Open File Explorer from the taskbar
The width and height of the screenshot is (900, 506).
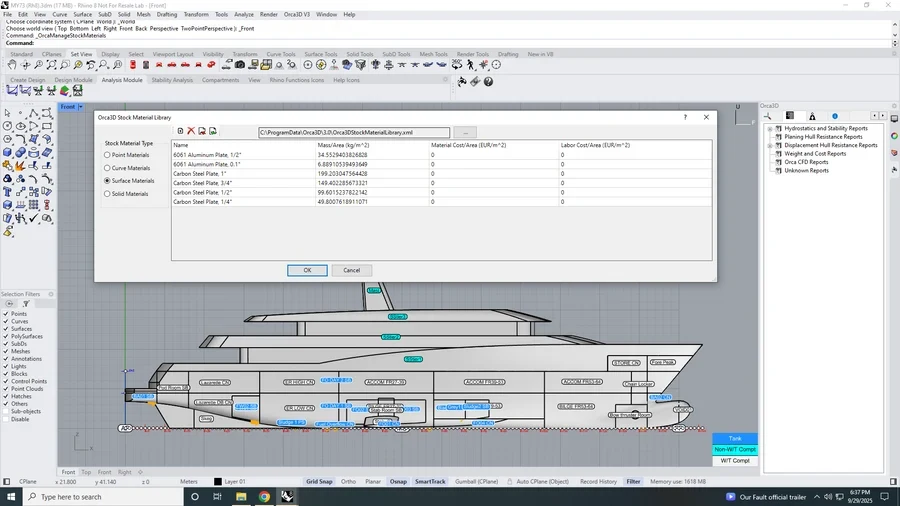pyautogui.click(x=240, y=497)
